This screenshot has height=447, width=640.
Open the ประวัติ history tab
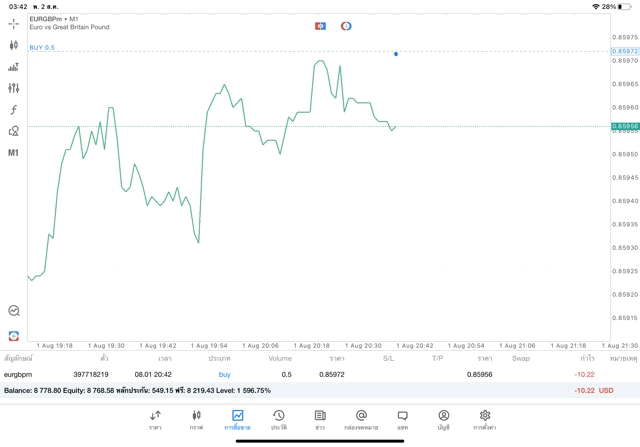278,419
